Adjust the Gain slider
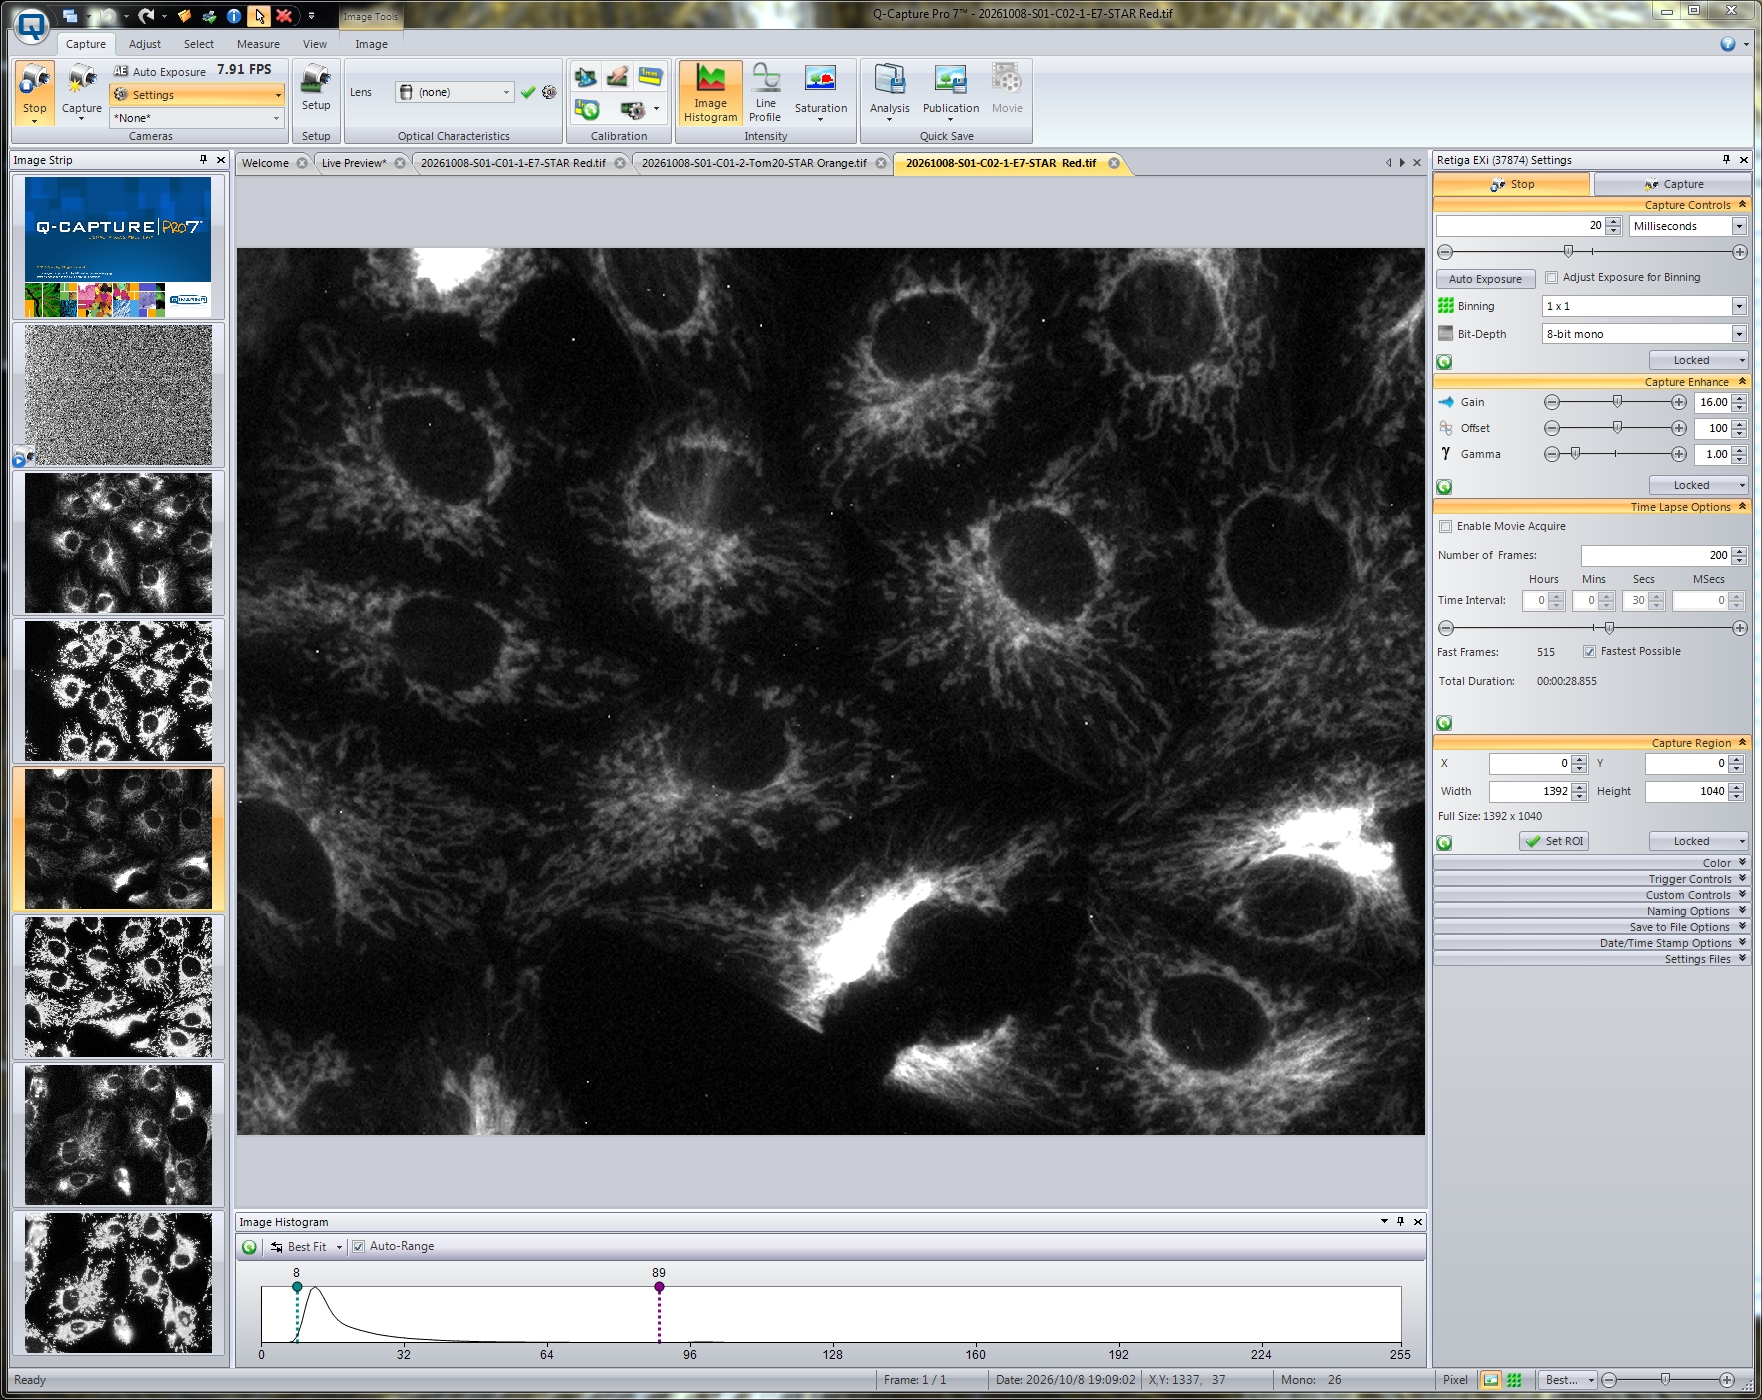This screenshot has height=1400, width=1762. [1615, 402]
